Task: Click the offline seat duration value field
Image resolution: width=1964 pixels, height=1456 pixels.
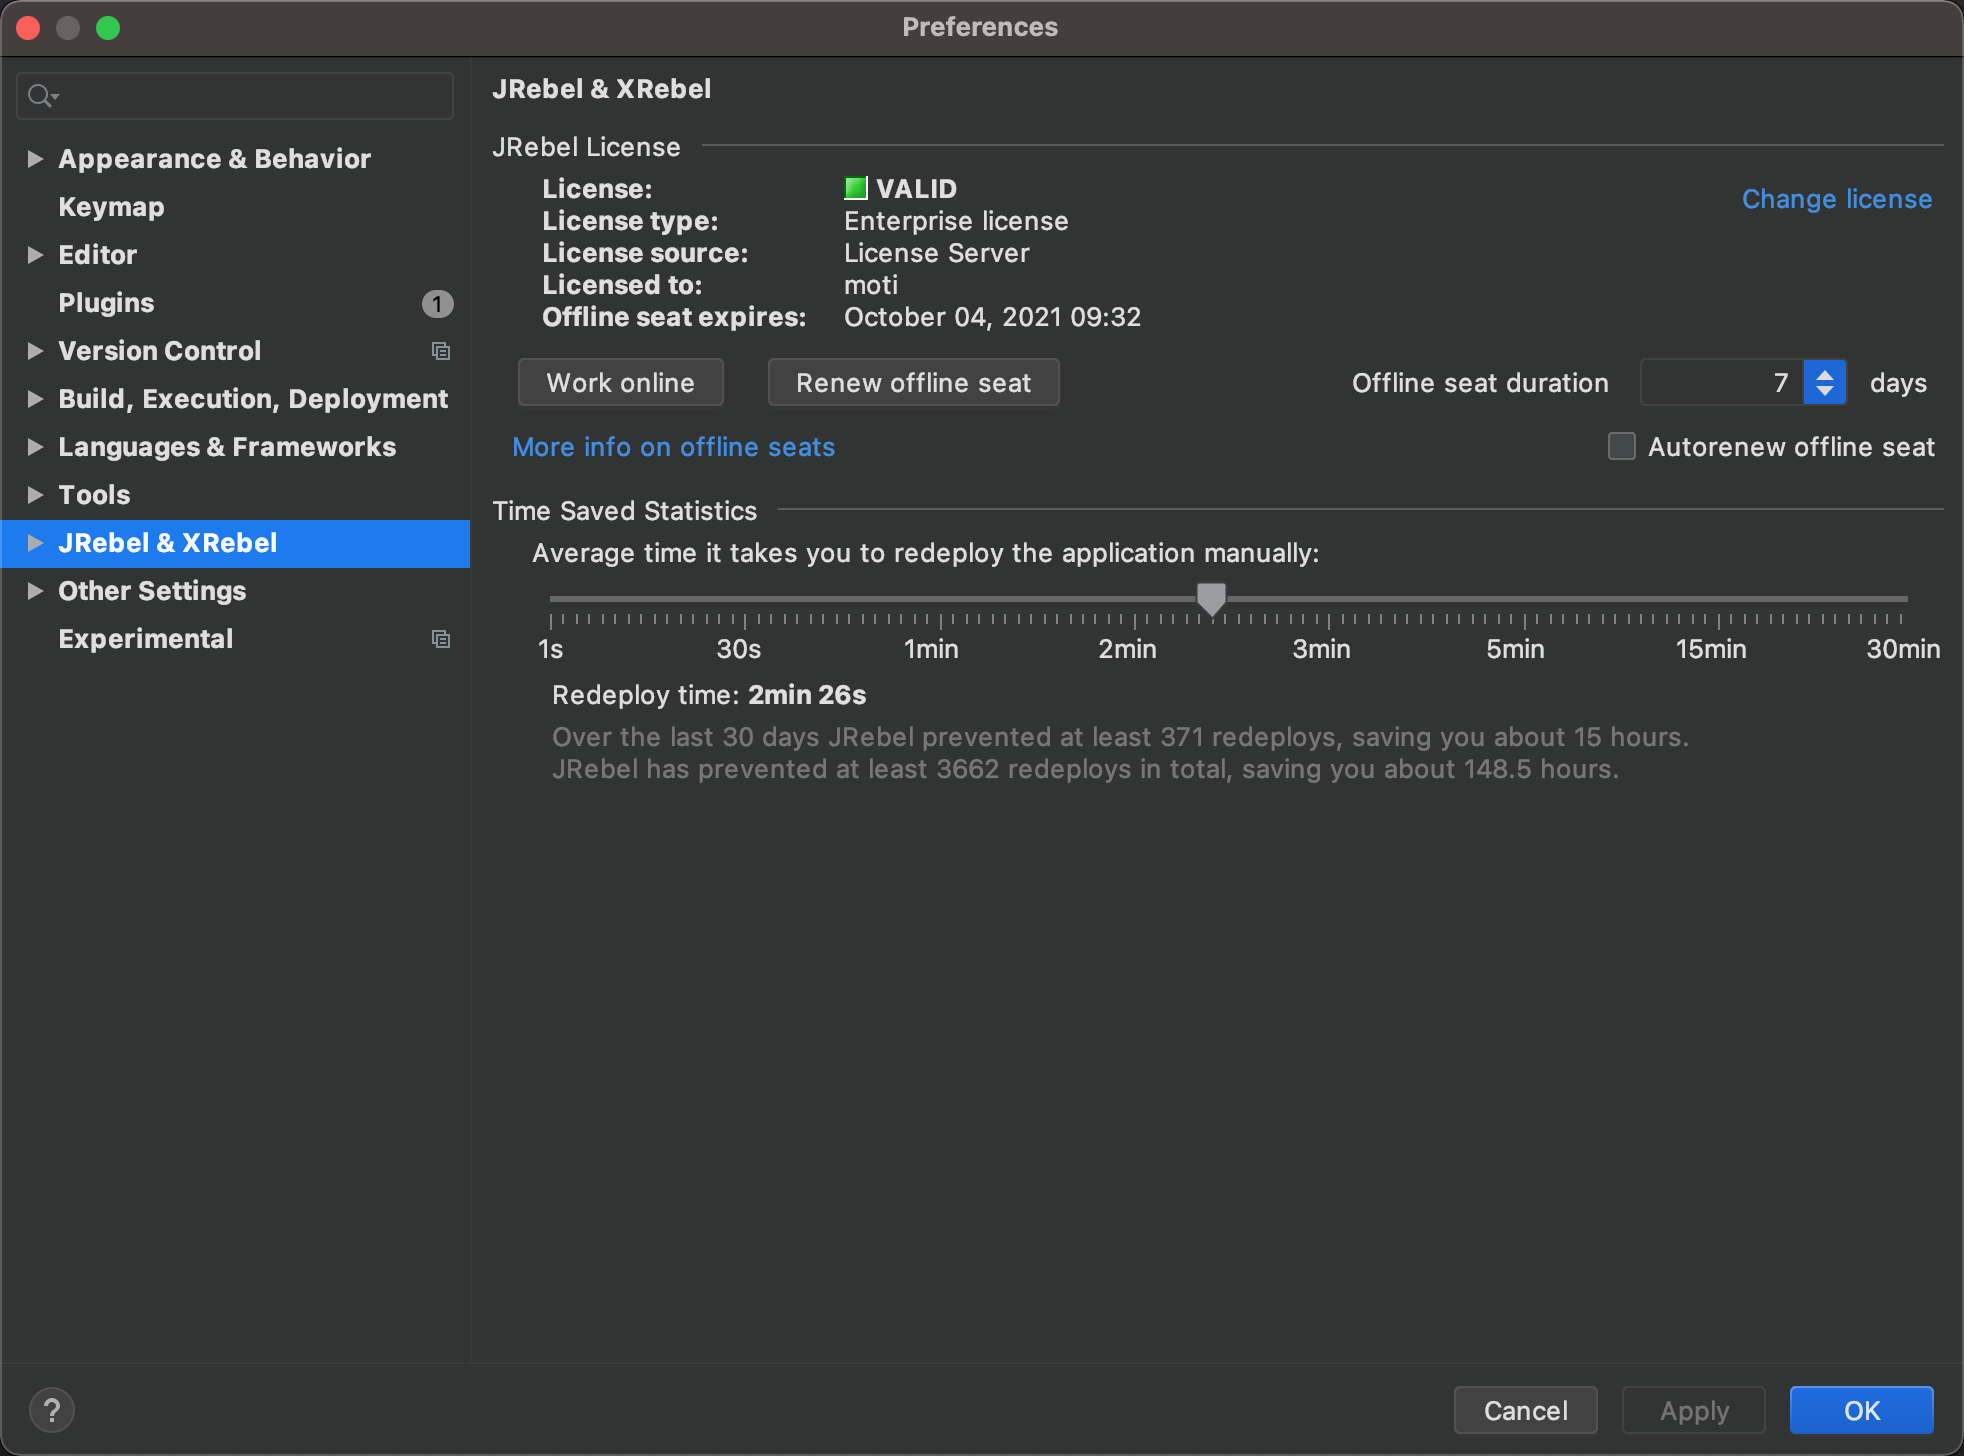Action: pyautogui.click(x=1721, y=383)
